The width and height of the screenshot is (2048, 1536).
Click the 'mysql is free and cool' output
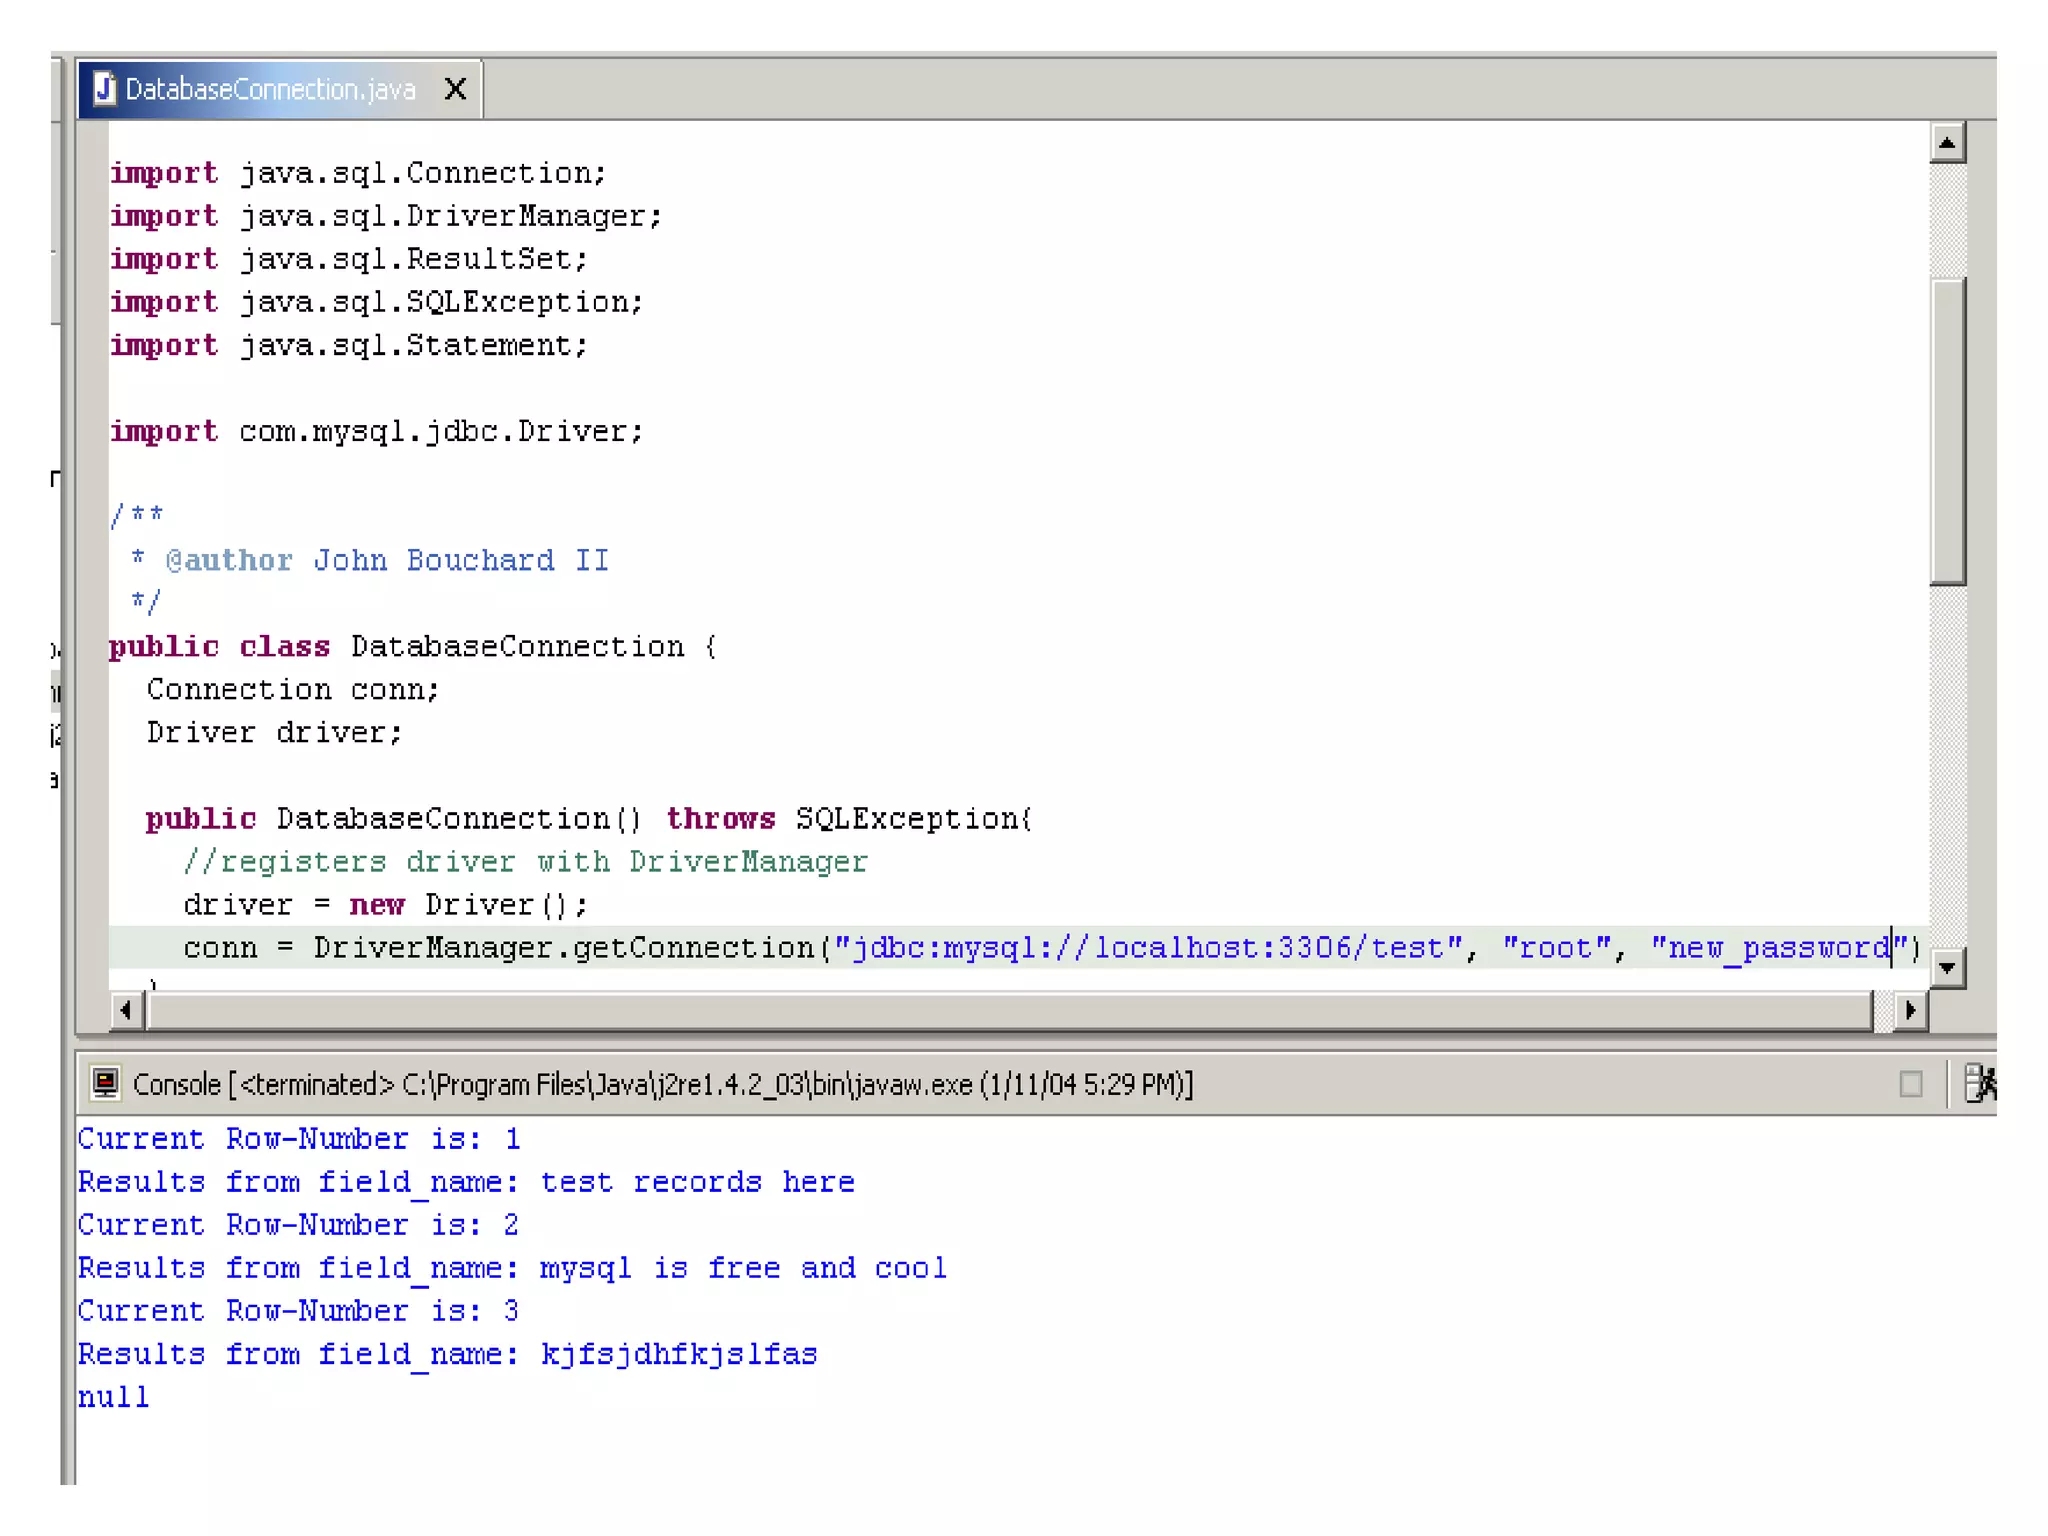742,1268
